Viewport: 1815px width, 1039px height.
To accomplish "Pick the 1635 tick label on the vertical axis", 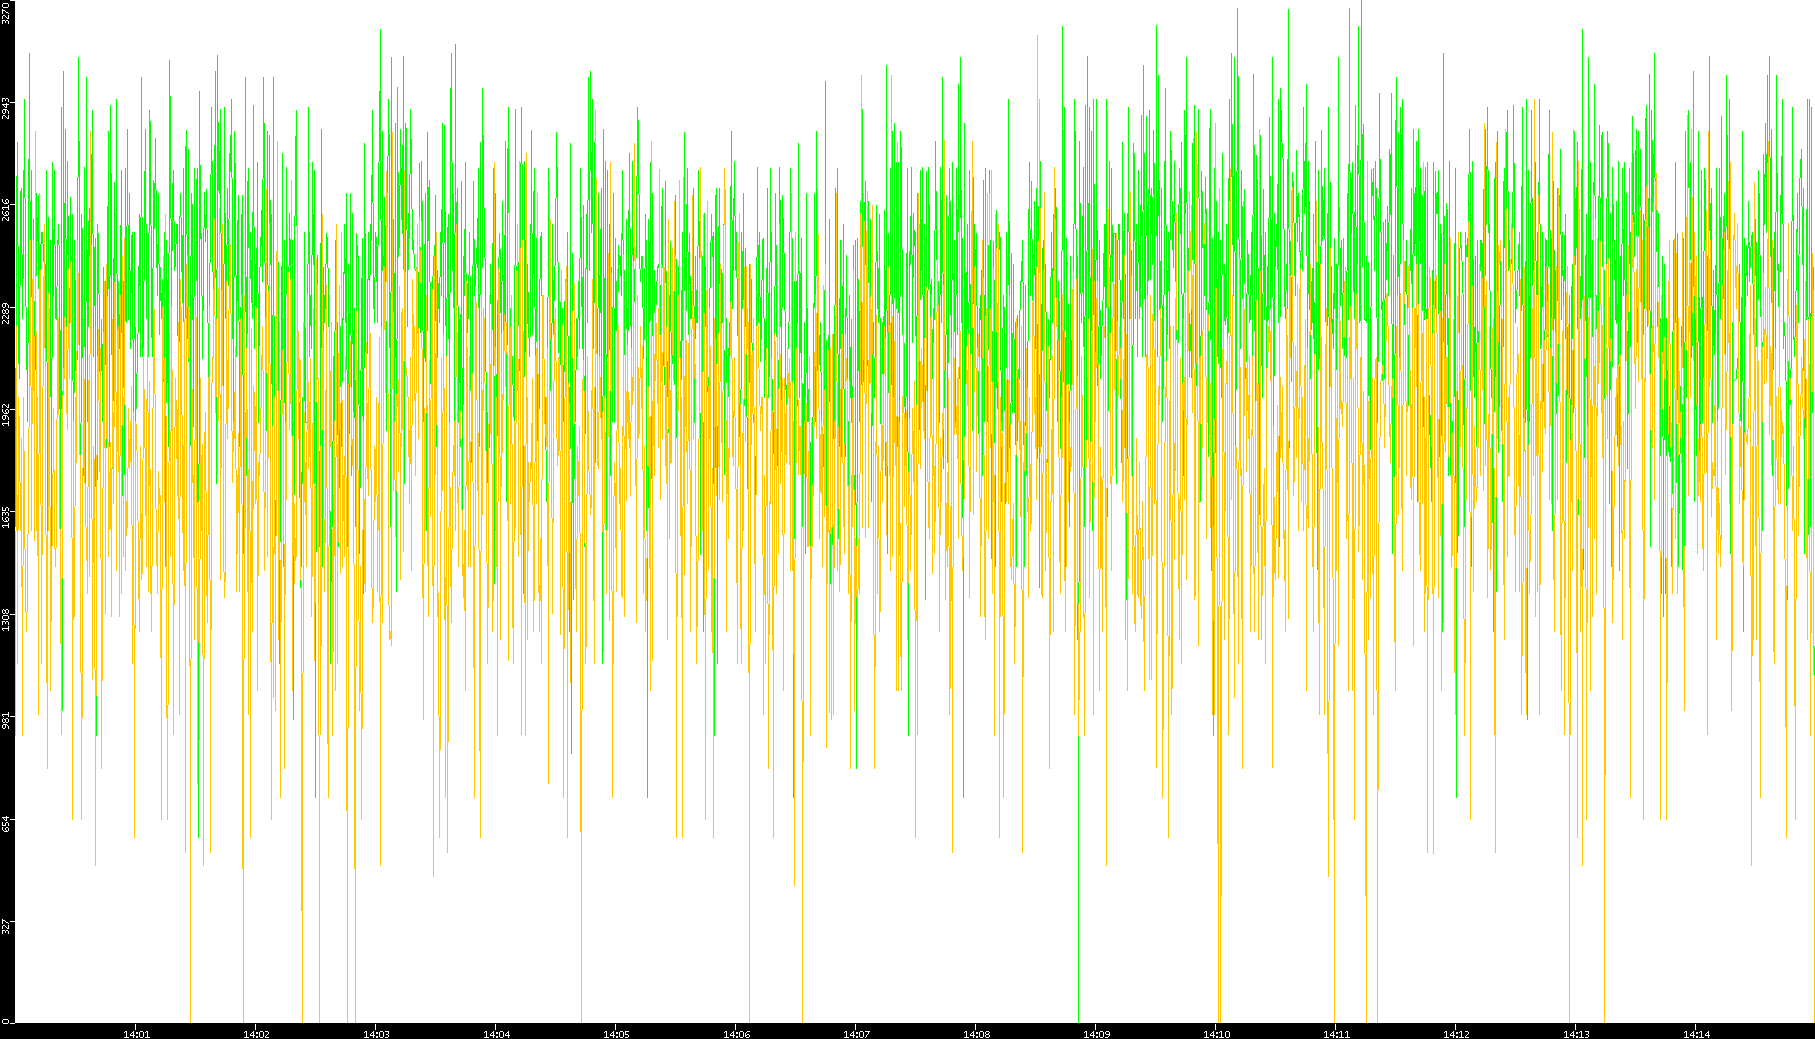I will [x=6, y=518].
